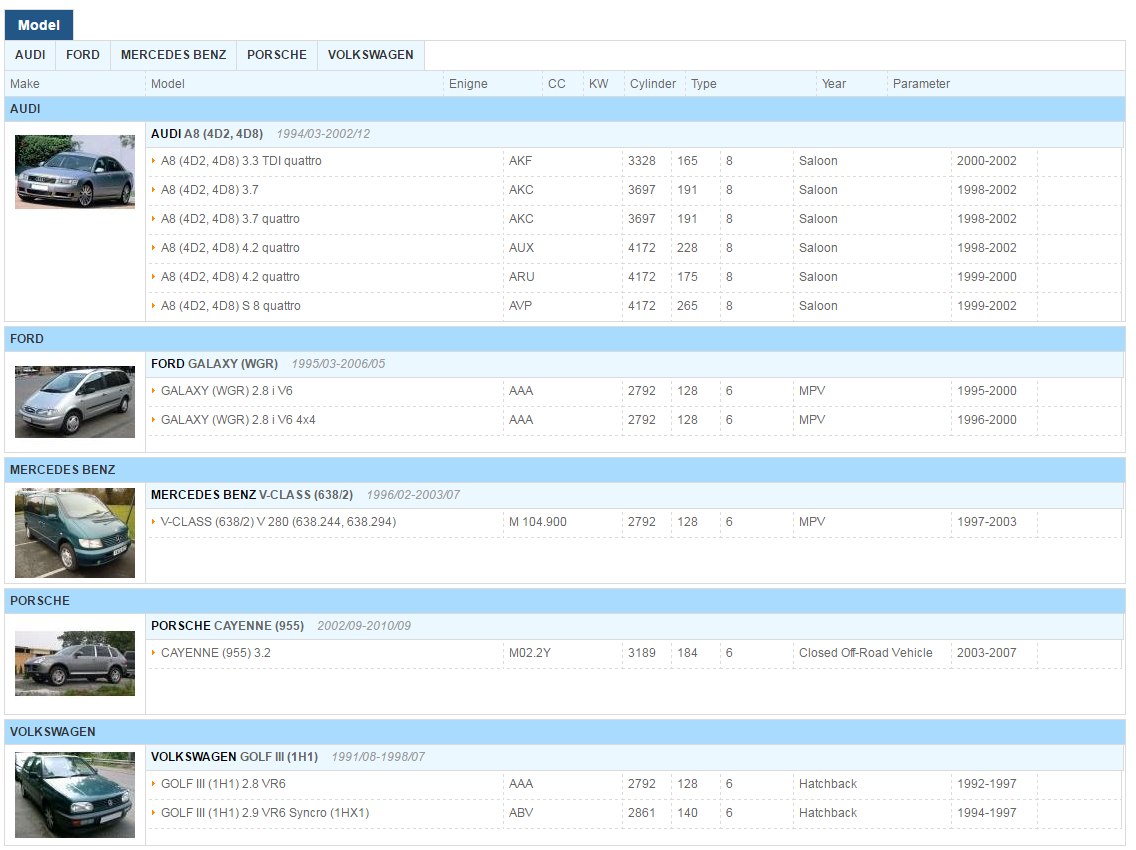Click the 1994/03-2002/12 date range
1136x850 pixels.
(323, 134)
